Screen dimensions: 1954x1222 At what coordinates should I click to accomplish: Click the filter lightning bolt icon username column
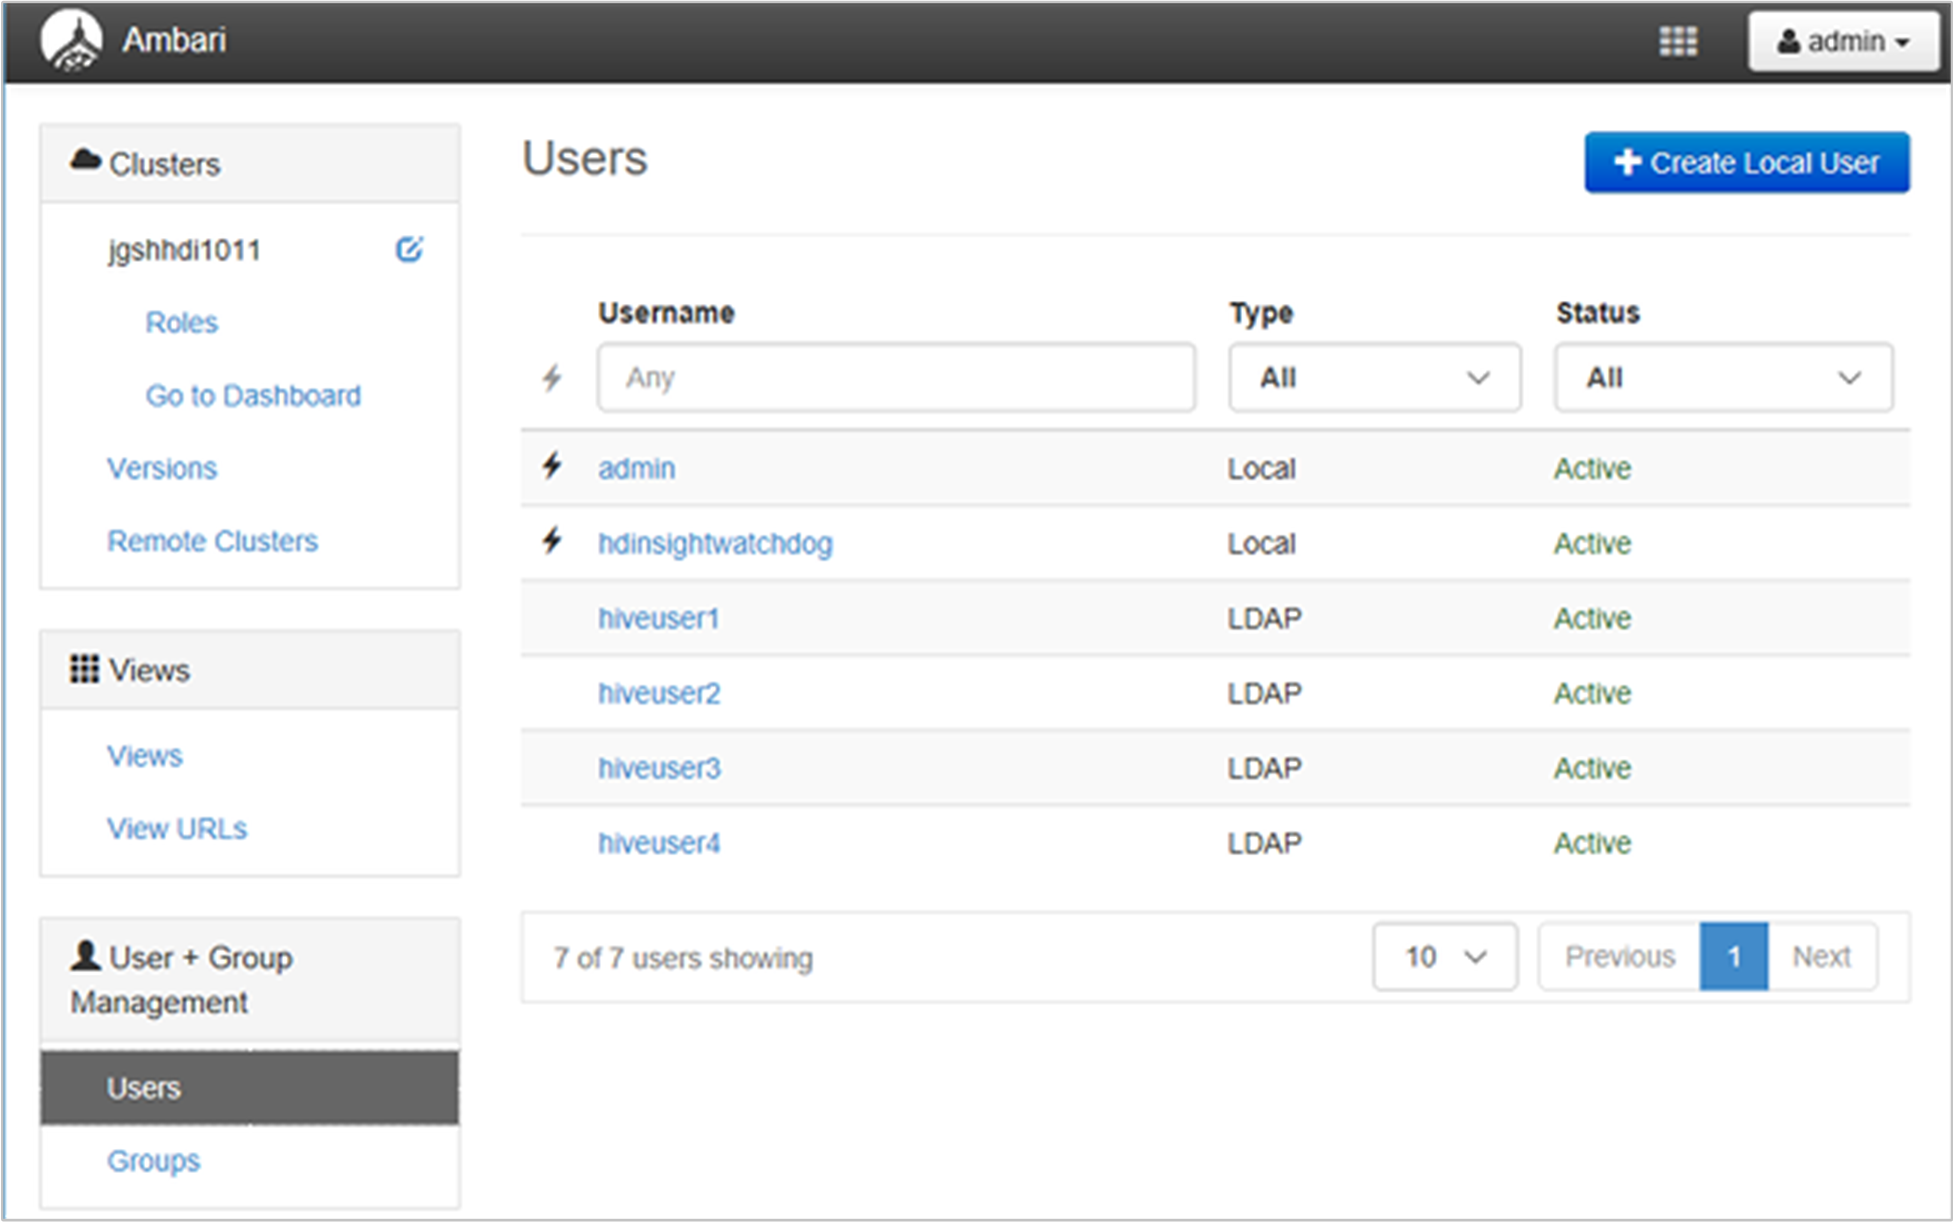[552, 377]
